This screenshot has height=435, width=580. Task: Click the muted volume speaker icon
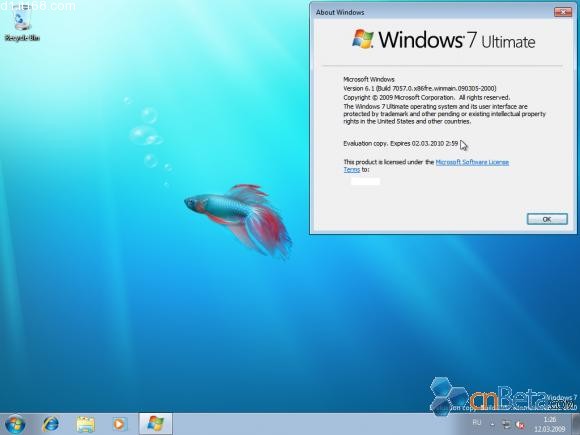pos(520,425)
